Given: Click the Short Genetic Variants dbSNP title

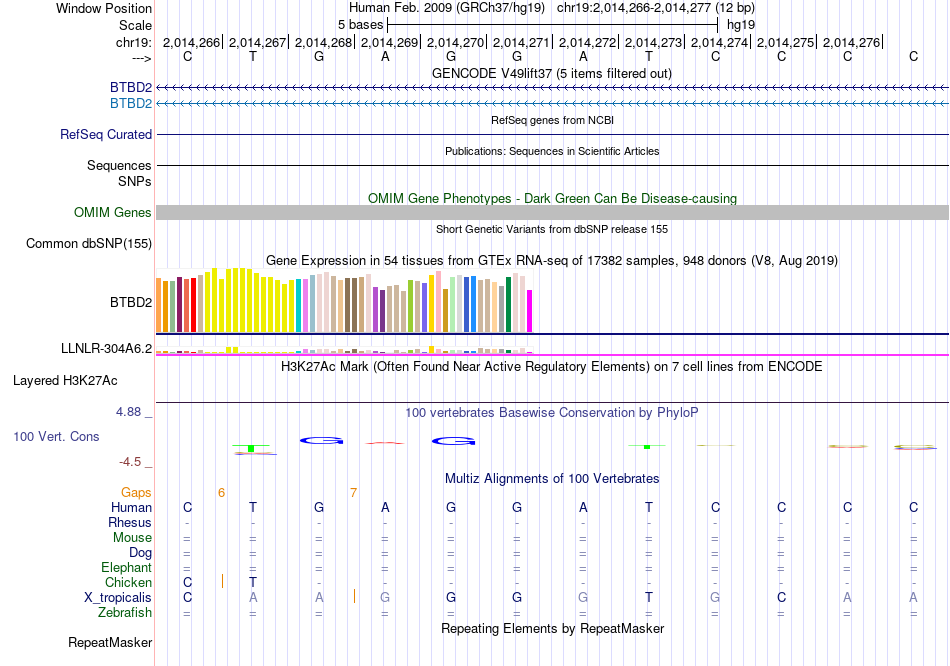Looking at the screenshot, I should (x=552, y=229).
